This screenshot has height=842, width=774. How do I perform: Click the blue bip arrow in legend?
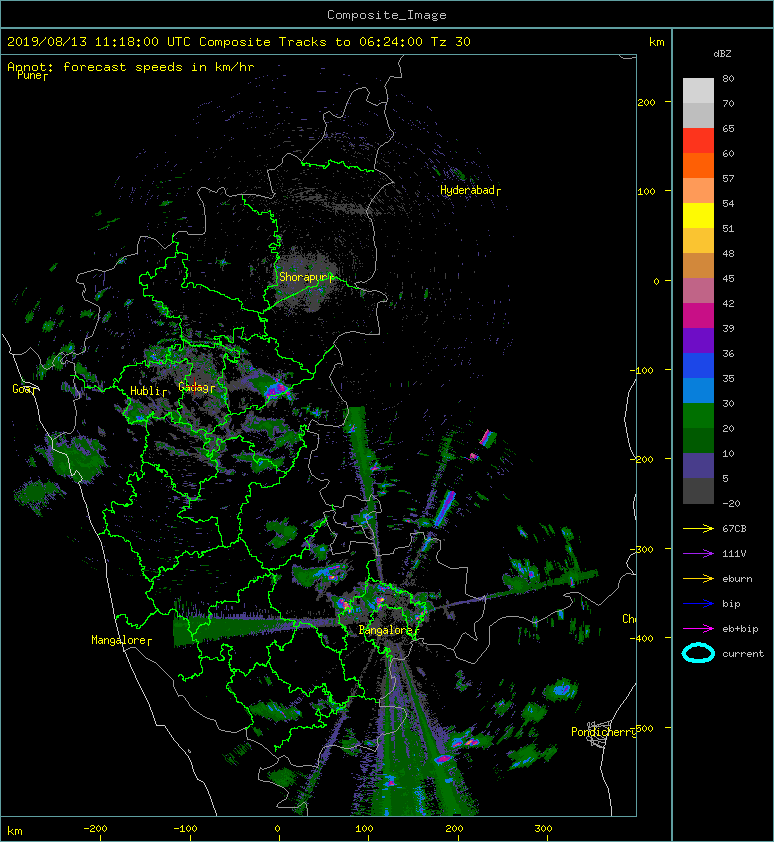pyautogui.click(x=698, y=604)
